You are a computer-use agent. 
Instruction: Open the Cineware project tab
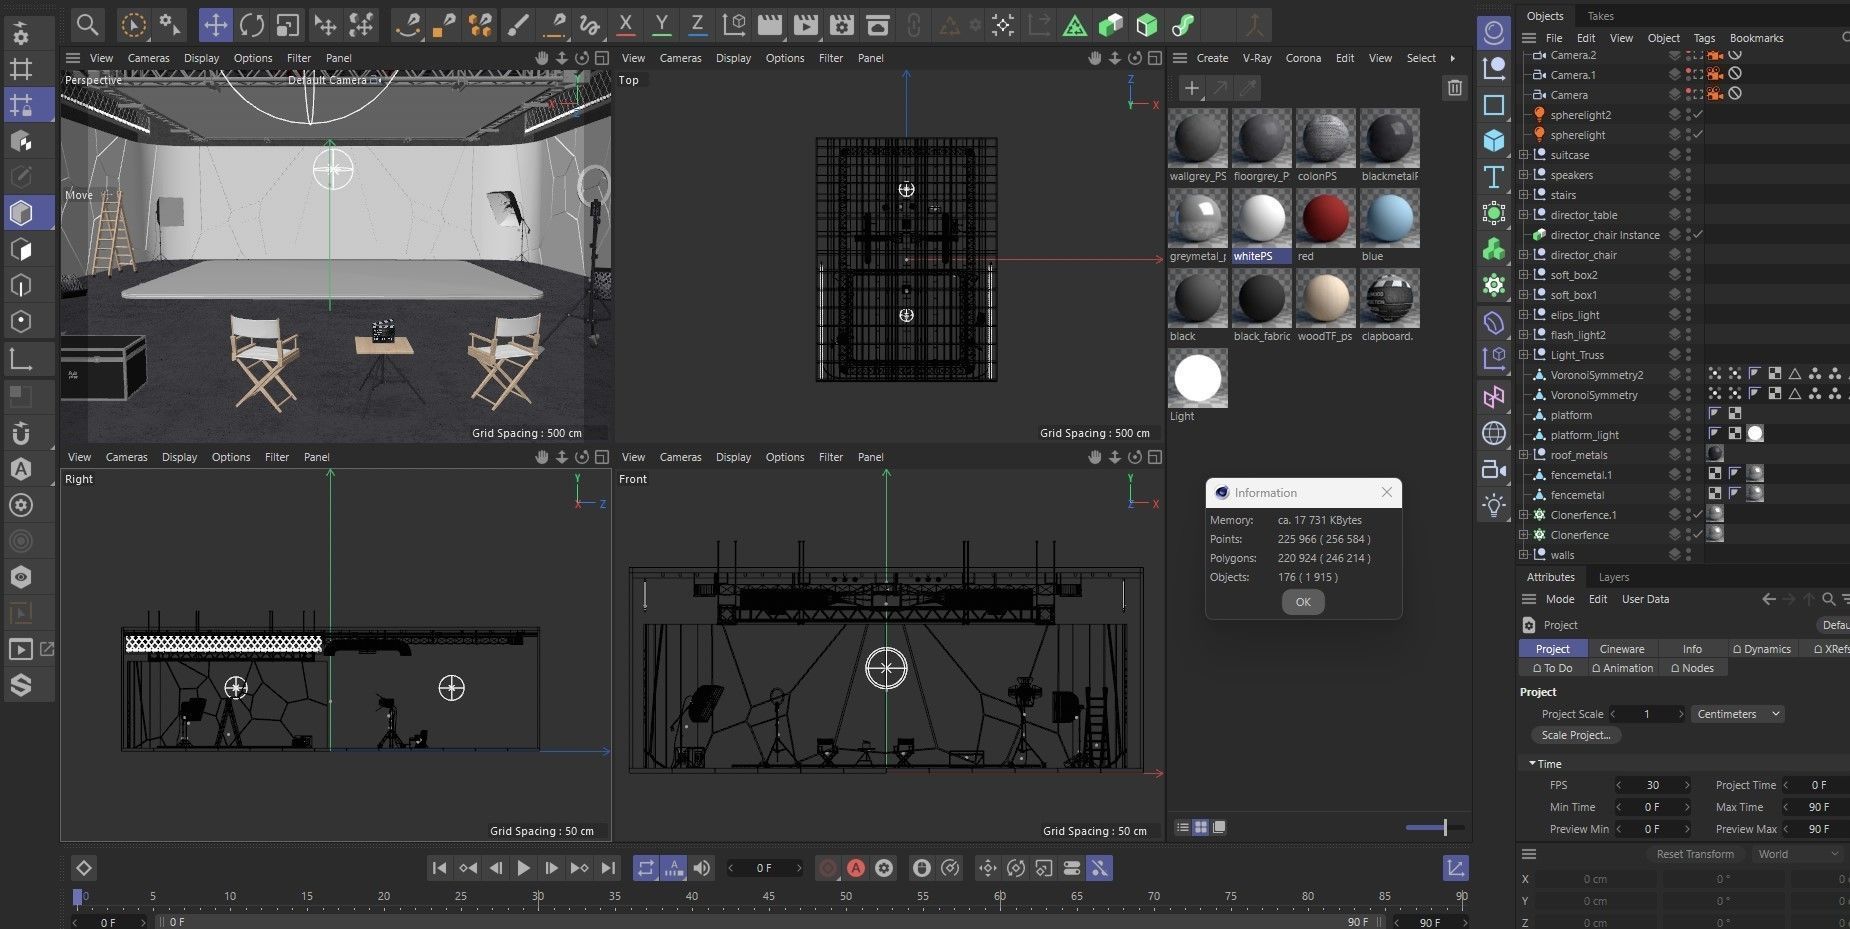(1621, 649)
